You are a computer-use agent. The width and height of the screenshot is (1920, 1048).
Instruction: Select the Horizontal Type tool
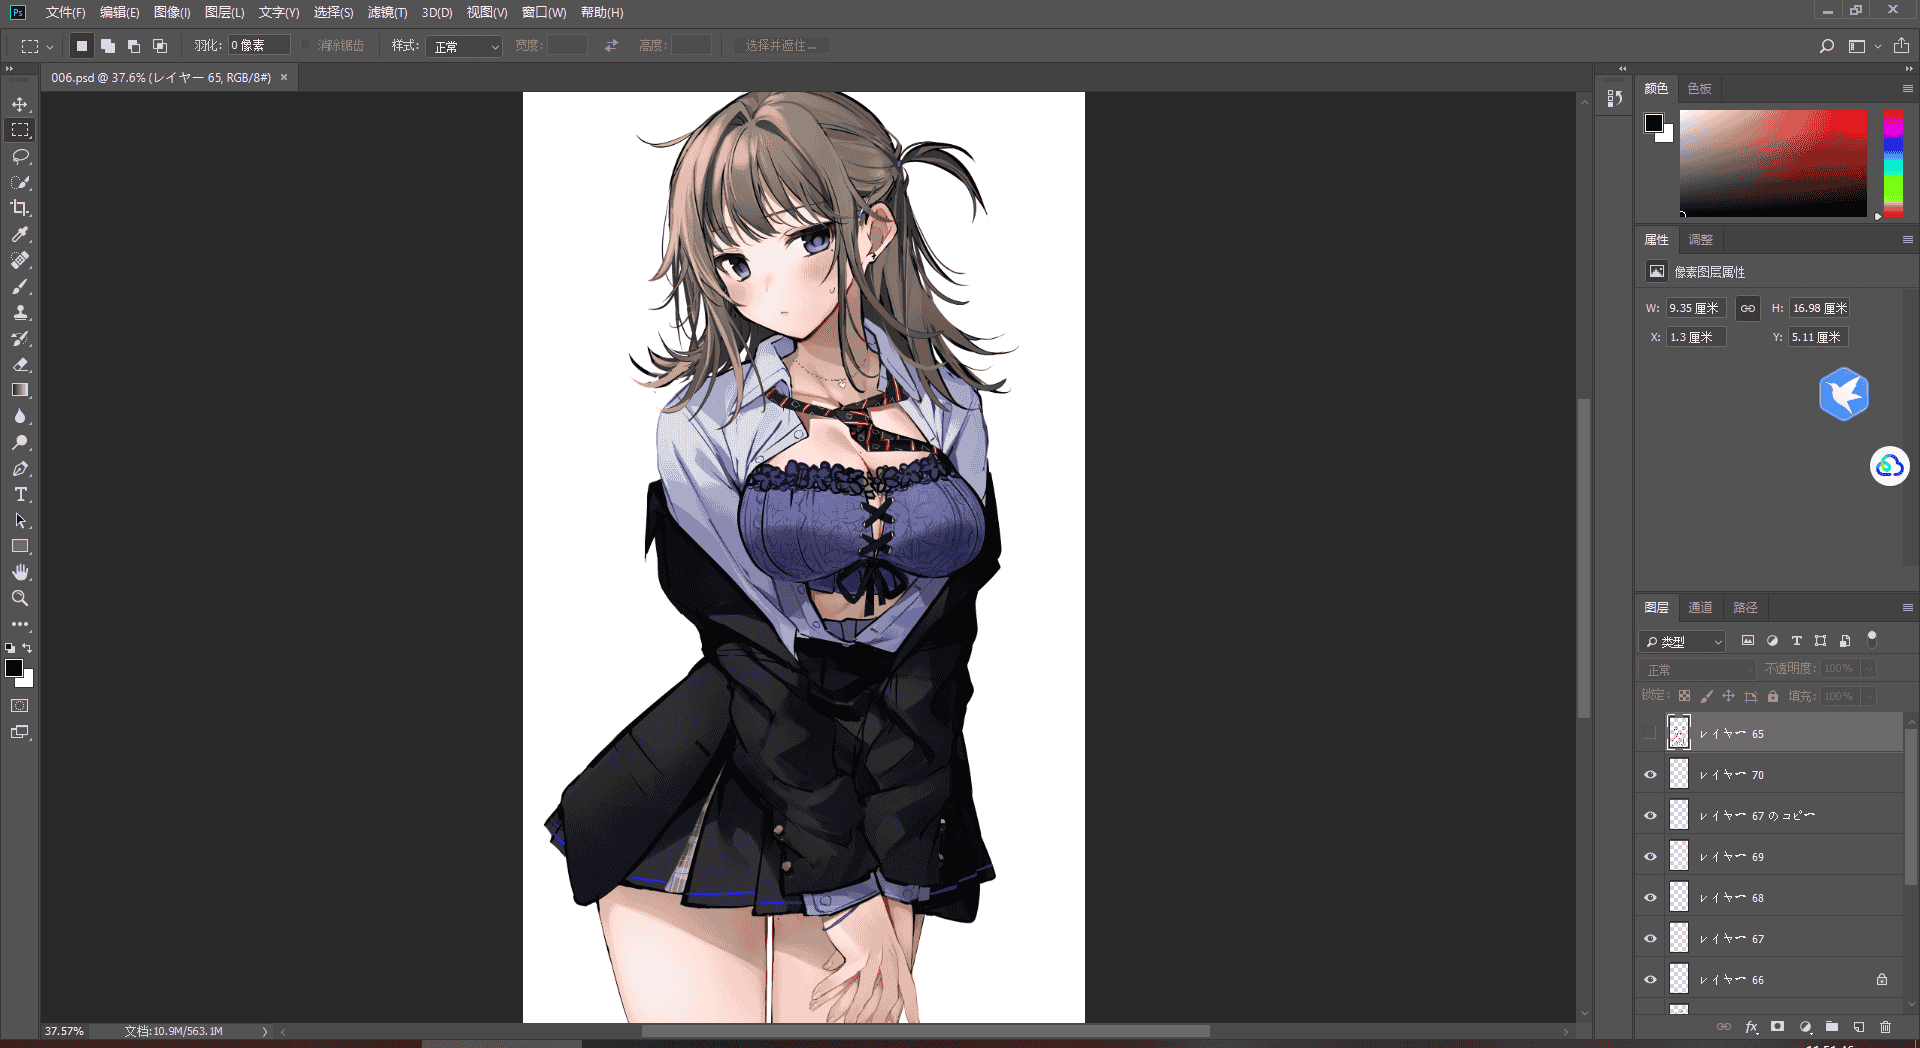pyautogui.click(x=20, y=494)
